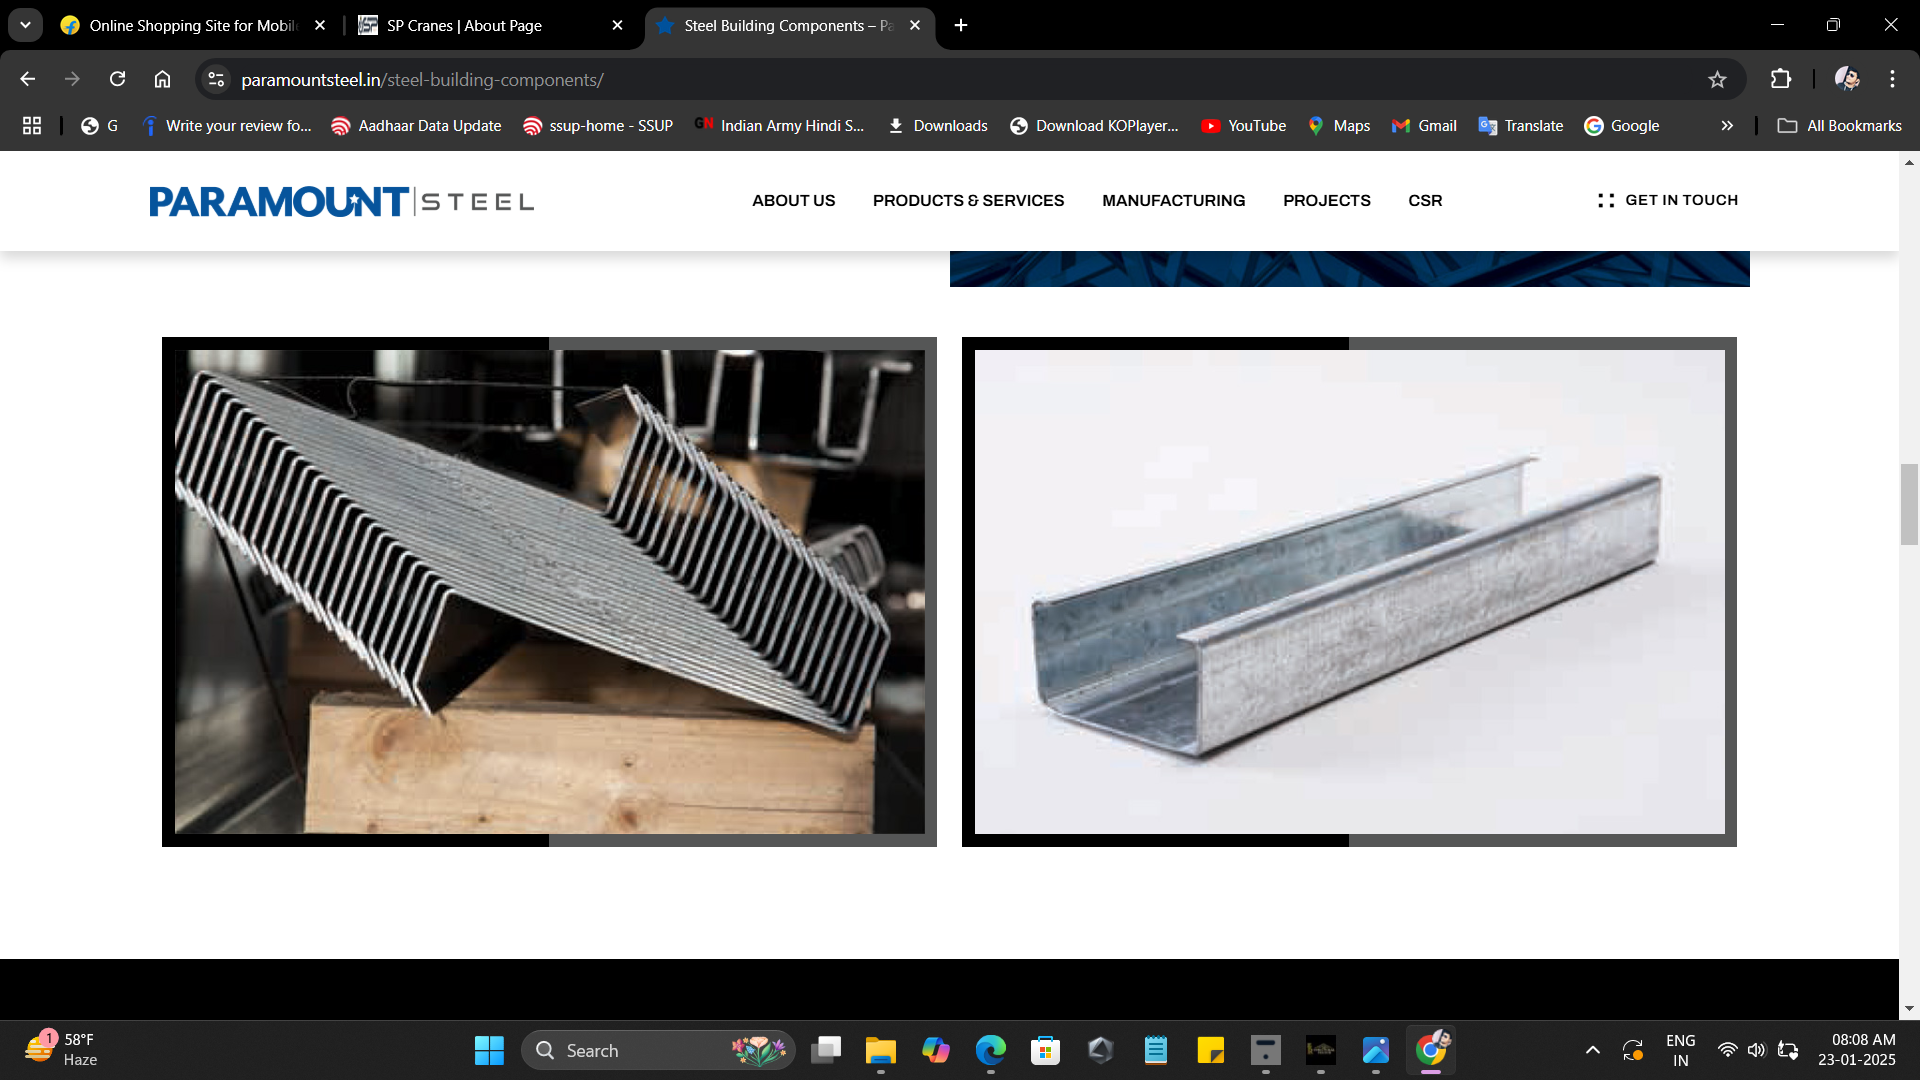Screen dimensions: 1920x1080
Task: Go to browser home page
Action: coord(162,79)
